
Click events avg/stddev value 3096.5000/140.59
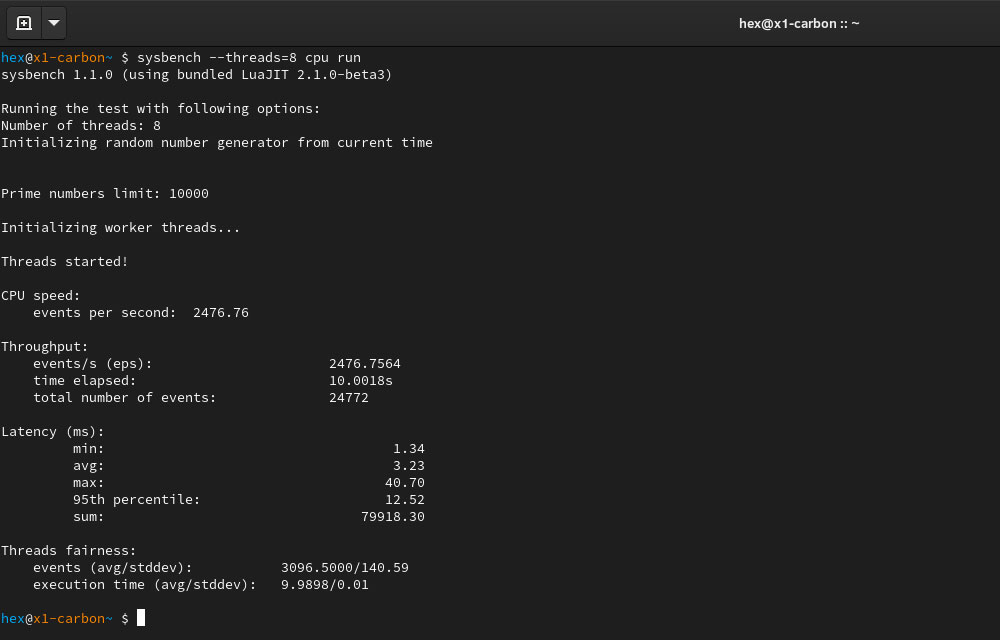[x=344, y=568]
